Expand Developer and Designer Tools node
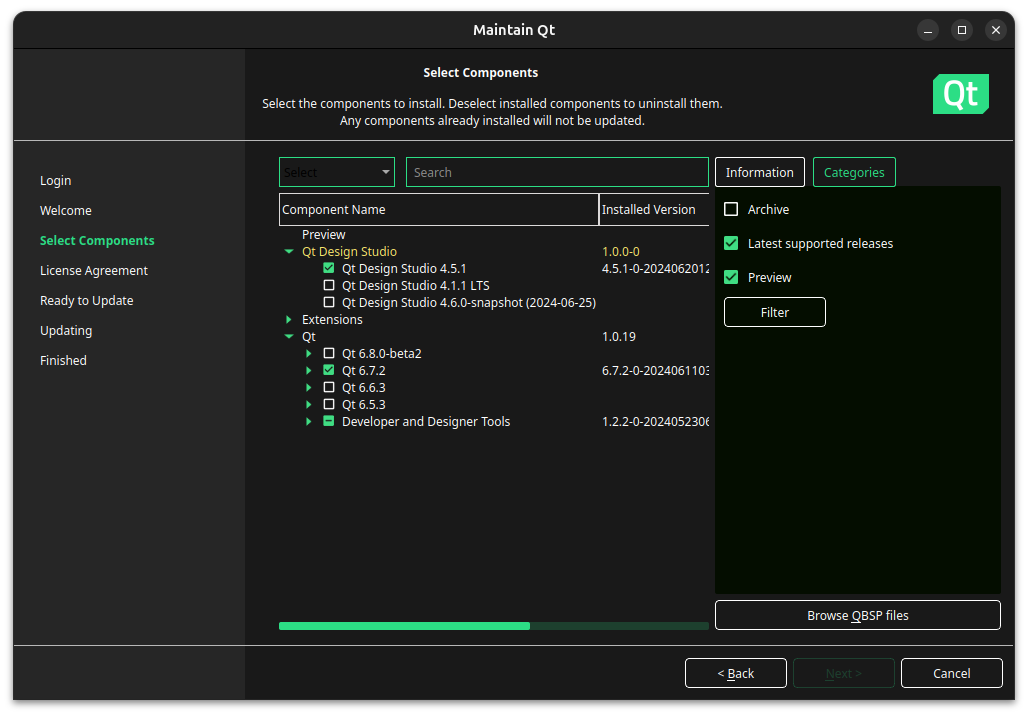The height and width of the screenshot is (716, 1028). [x=308, y=422]
